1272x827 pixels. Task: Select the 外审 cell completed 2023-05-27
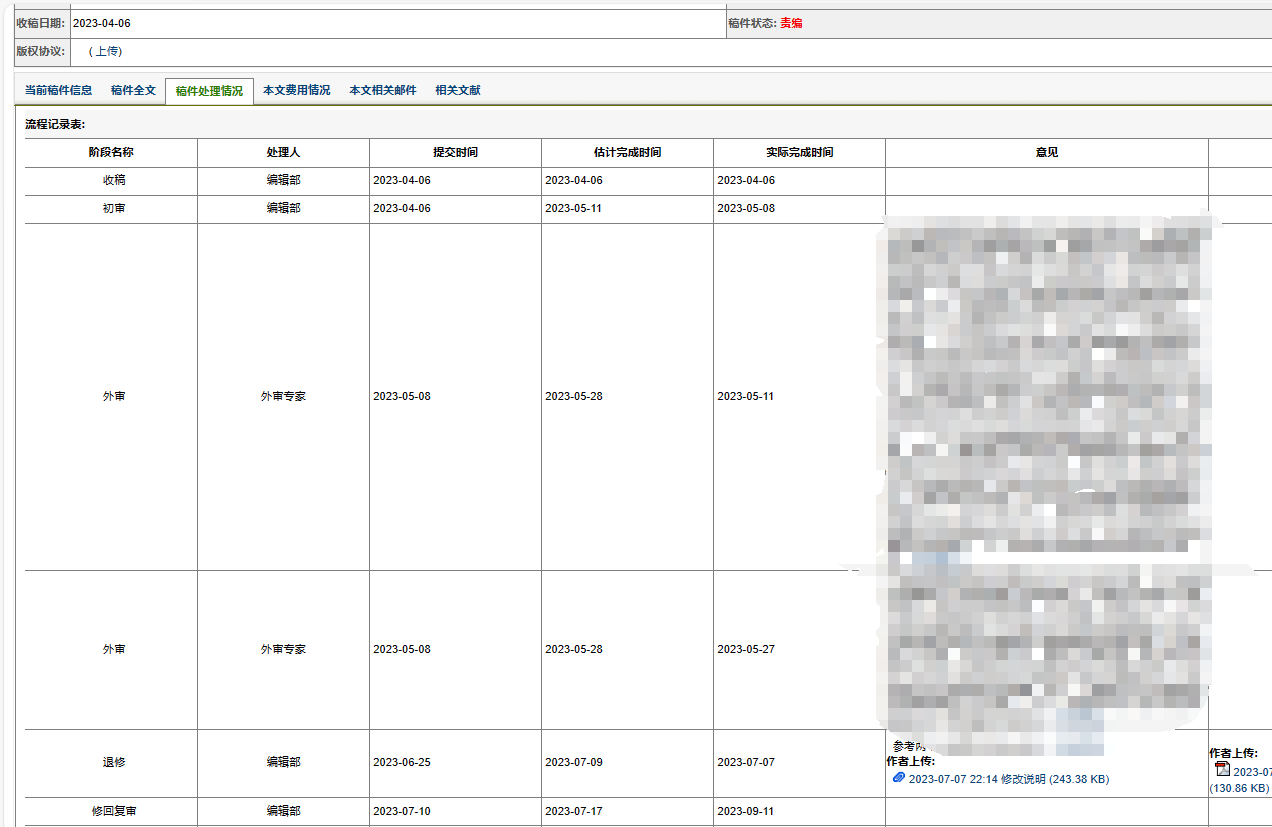[113, 650]
